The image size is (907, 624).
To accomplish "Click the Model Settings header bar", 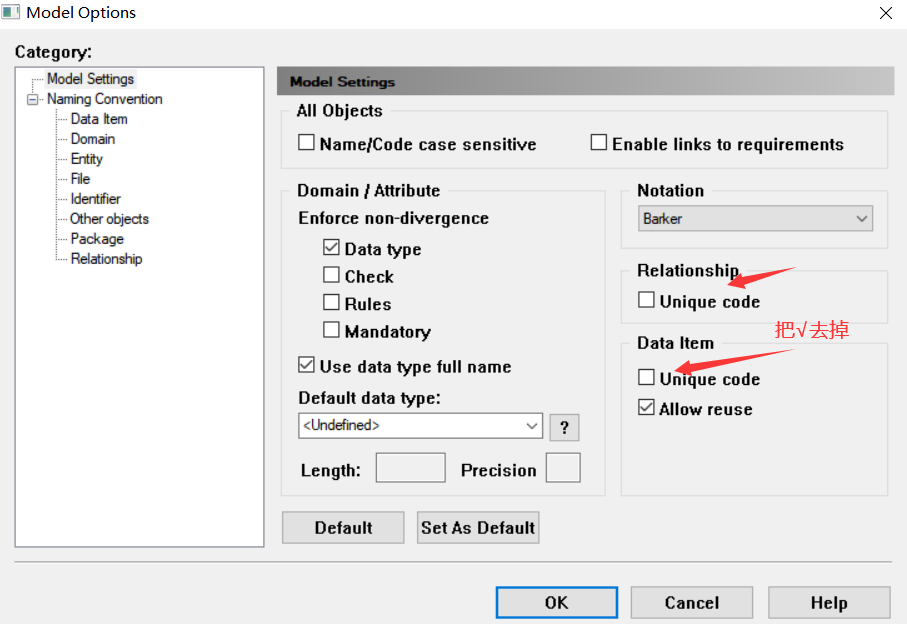I will point(585,81).
